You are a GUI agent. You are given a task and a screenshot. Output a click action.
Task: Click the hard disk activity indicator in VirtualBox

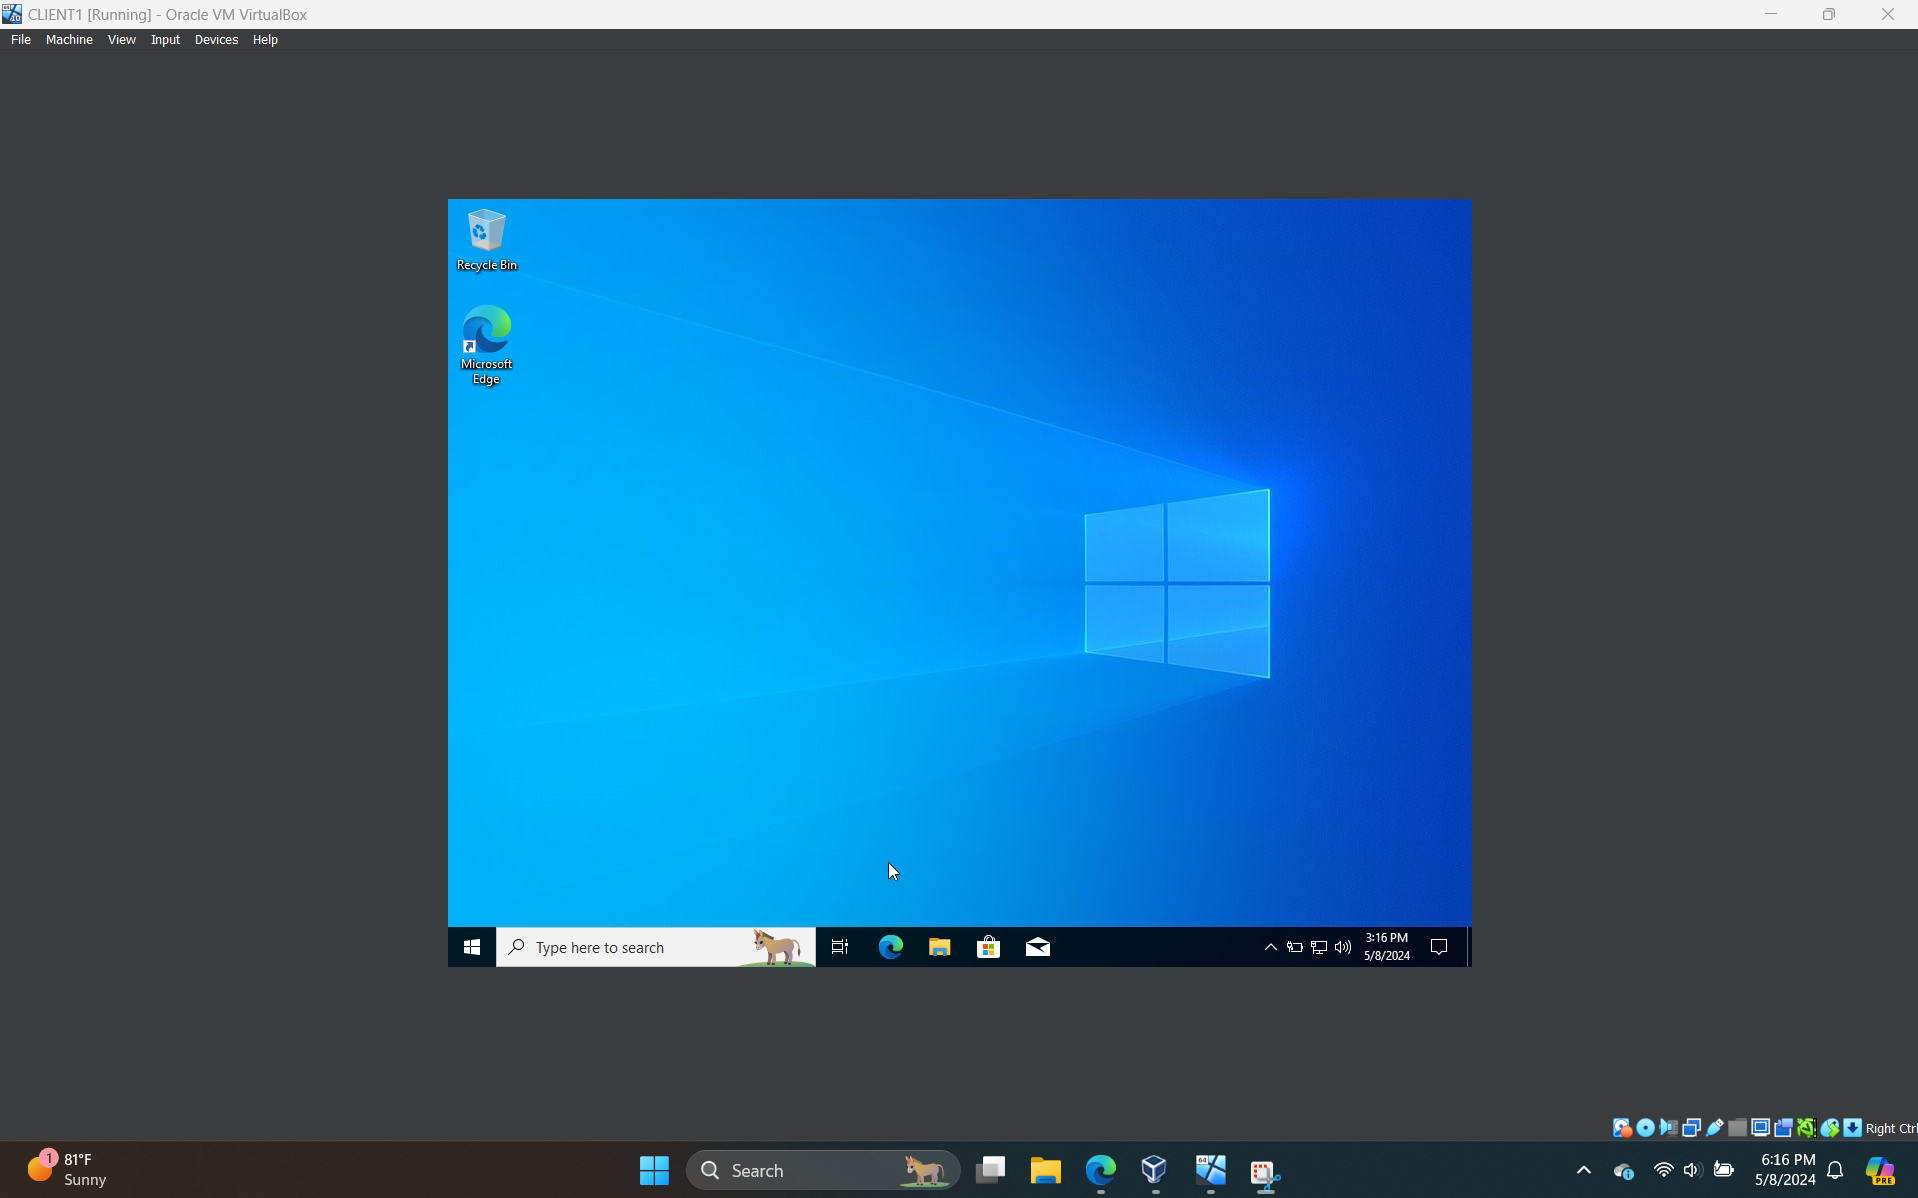[x=1622, y=1128]
